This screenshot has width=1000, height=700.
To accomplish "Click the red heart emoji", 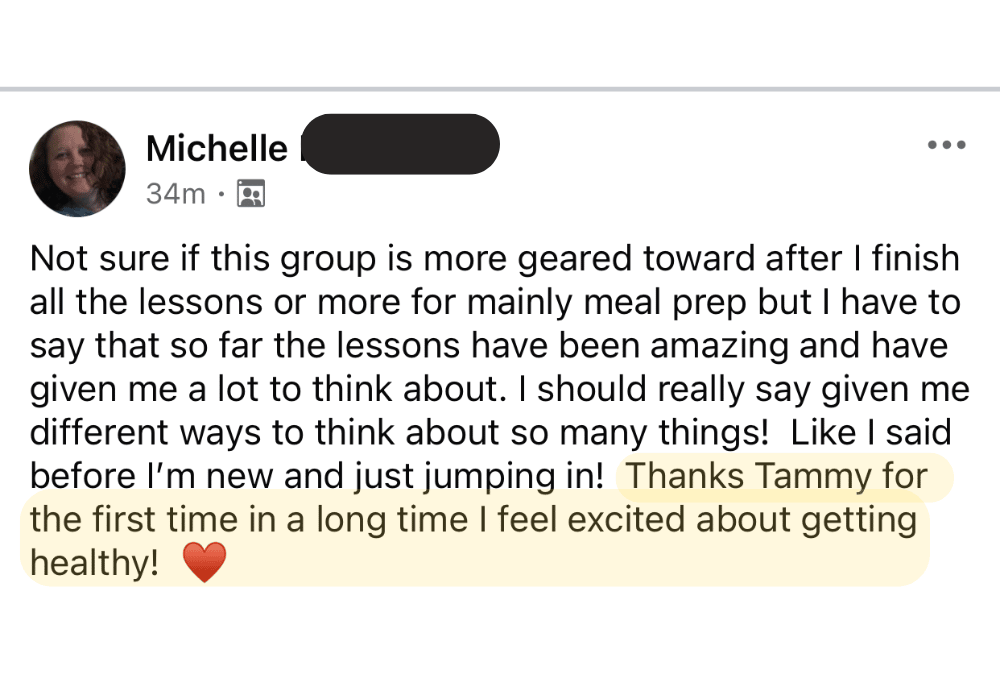I will (x=204, y=562).
